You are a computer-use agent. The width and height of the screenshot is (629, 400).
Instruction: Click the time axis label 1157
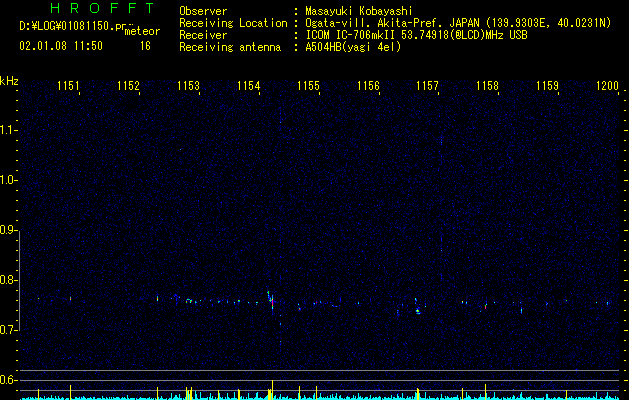pos(427,86)
